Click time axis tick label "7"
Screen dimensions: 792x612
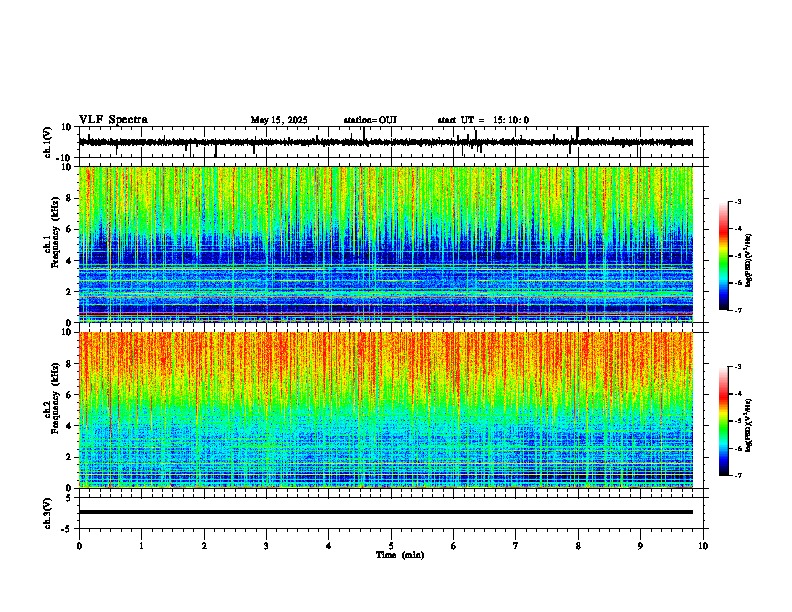tap(516, 546)
